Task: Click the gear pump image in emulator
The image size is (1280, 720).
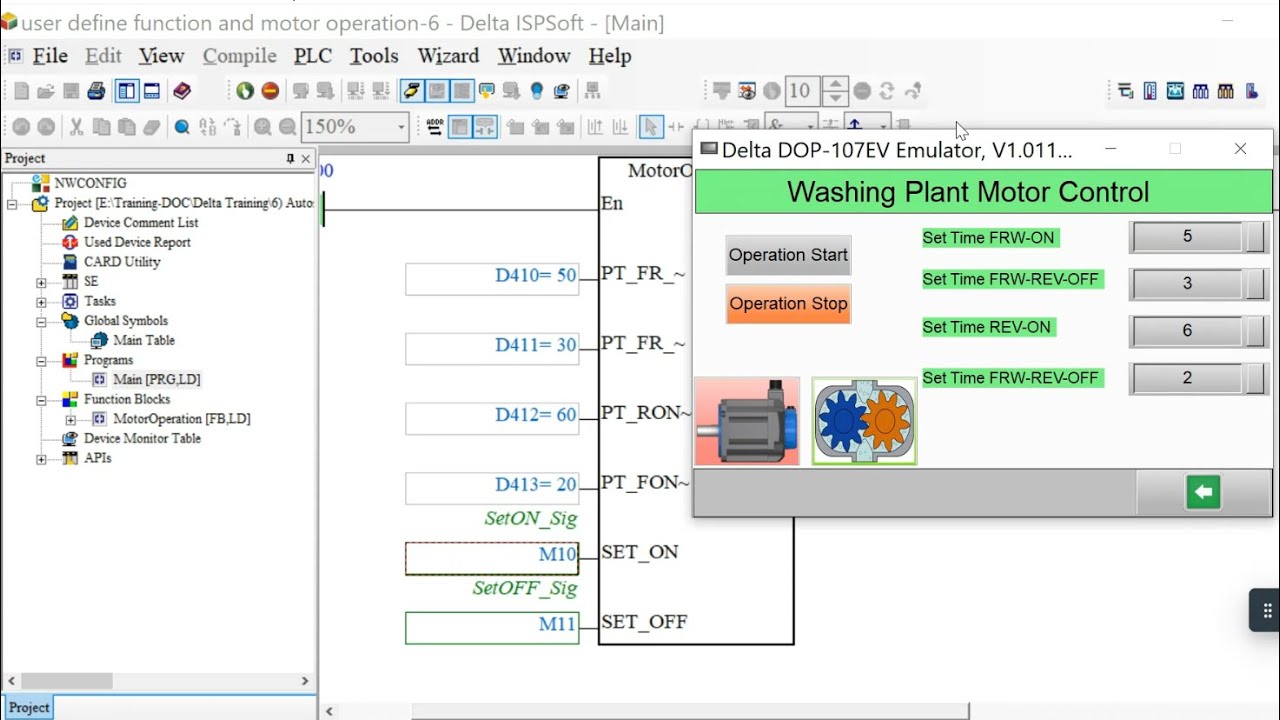Action: [x=864, y=421]
